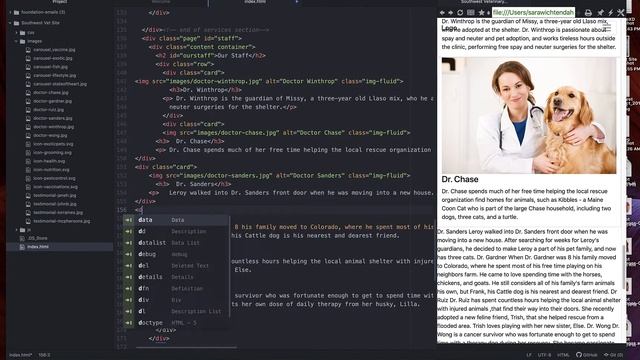
Task: Click the UTF-8 encoding selector in status bar
Action: click(x=544, y=355)
